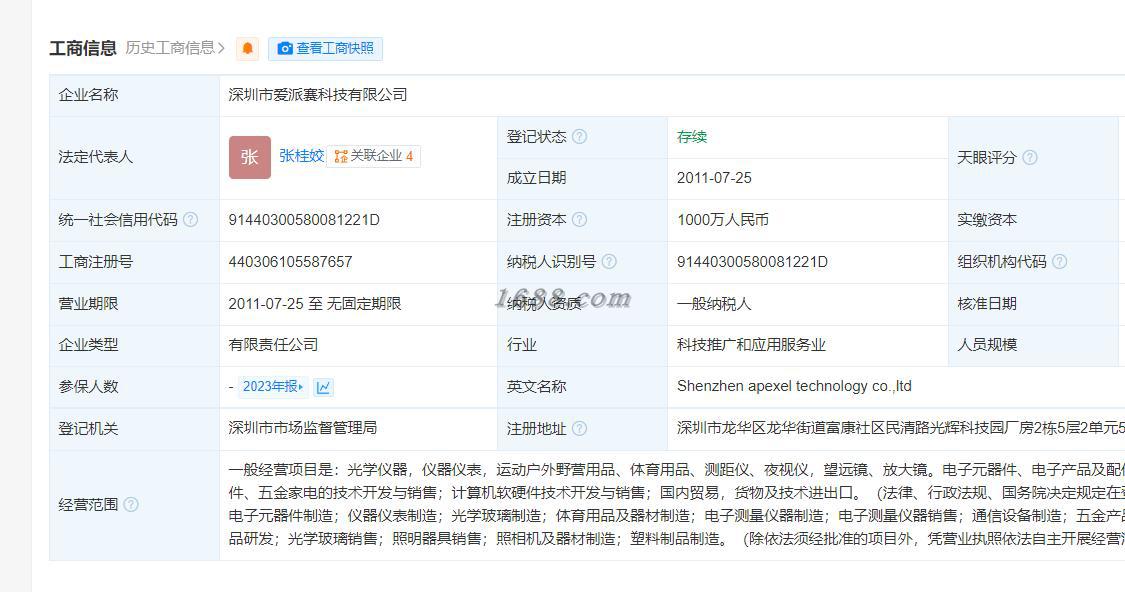Select registration number 440306105587657
This screenshot has width=1125, height=592.
pyautogui.click(x=291, y=261)
